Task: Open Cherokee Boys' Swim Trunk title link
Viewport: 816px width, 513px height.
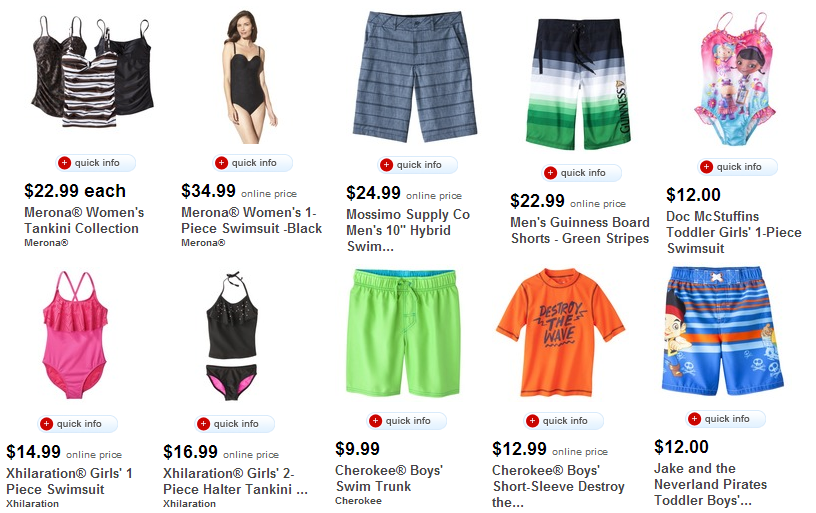Action: click(389, 478)
